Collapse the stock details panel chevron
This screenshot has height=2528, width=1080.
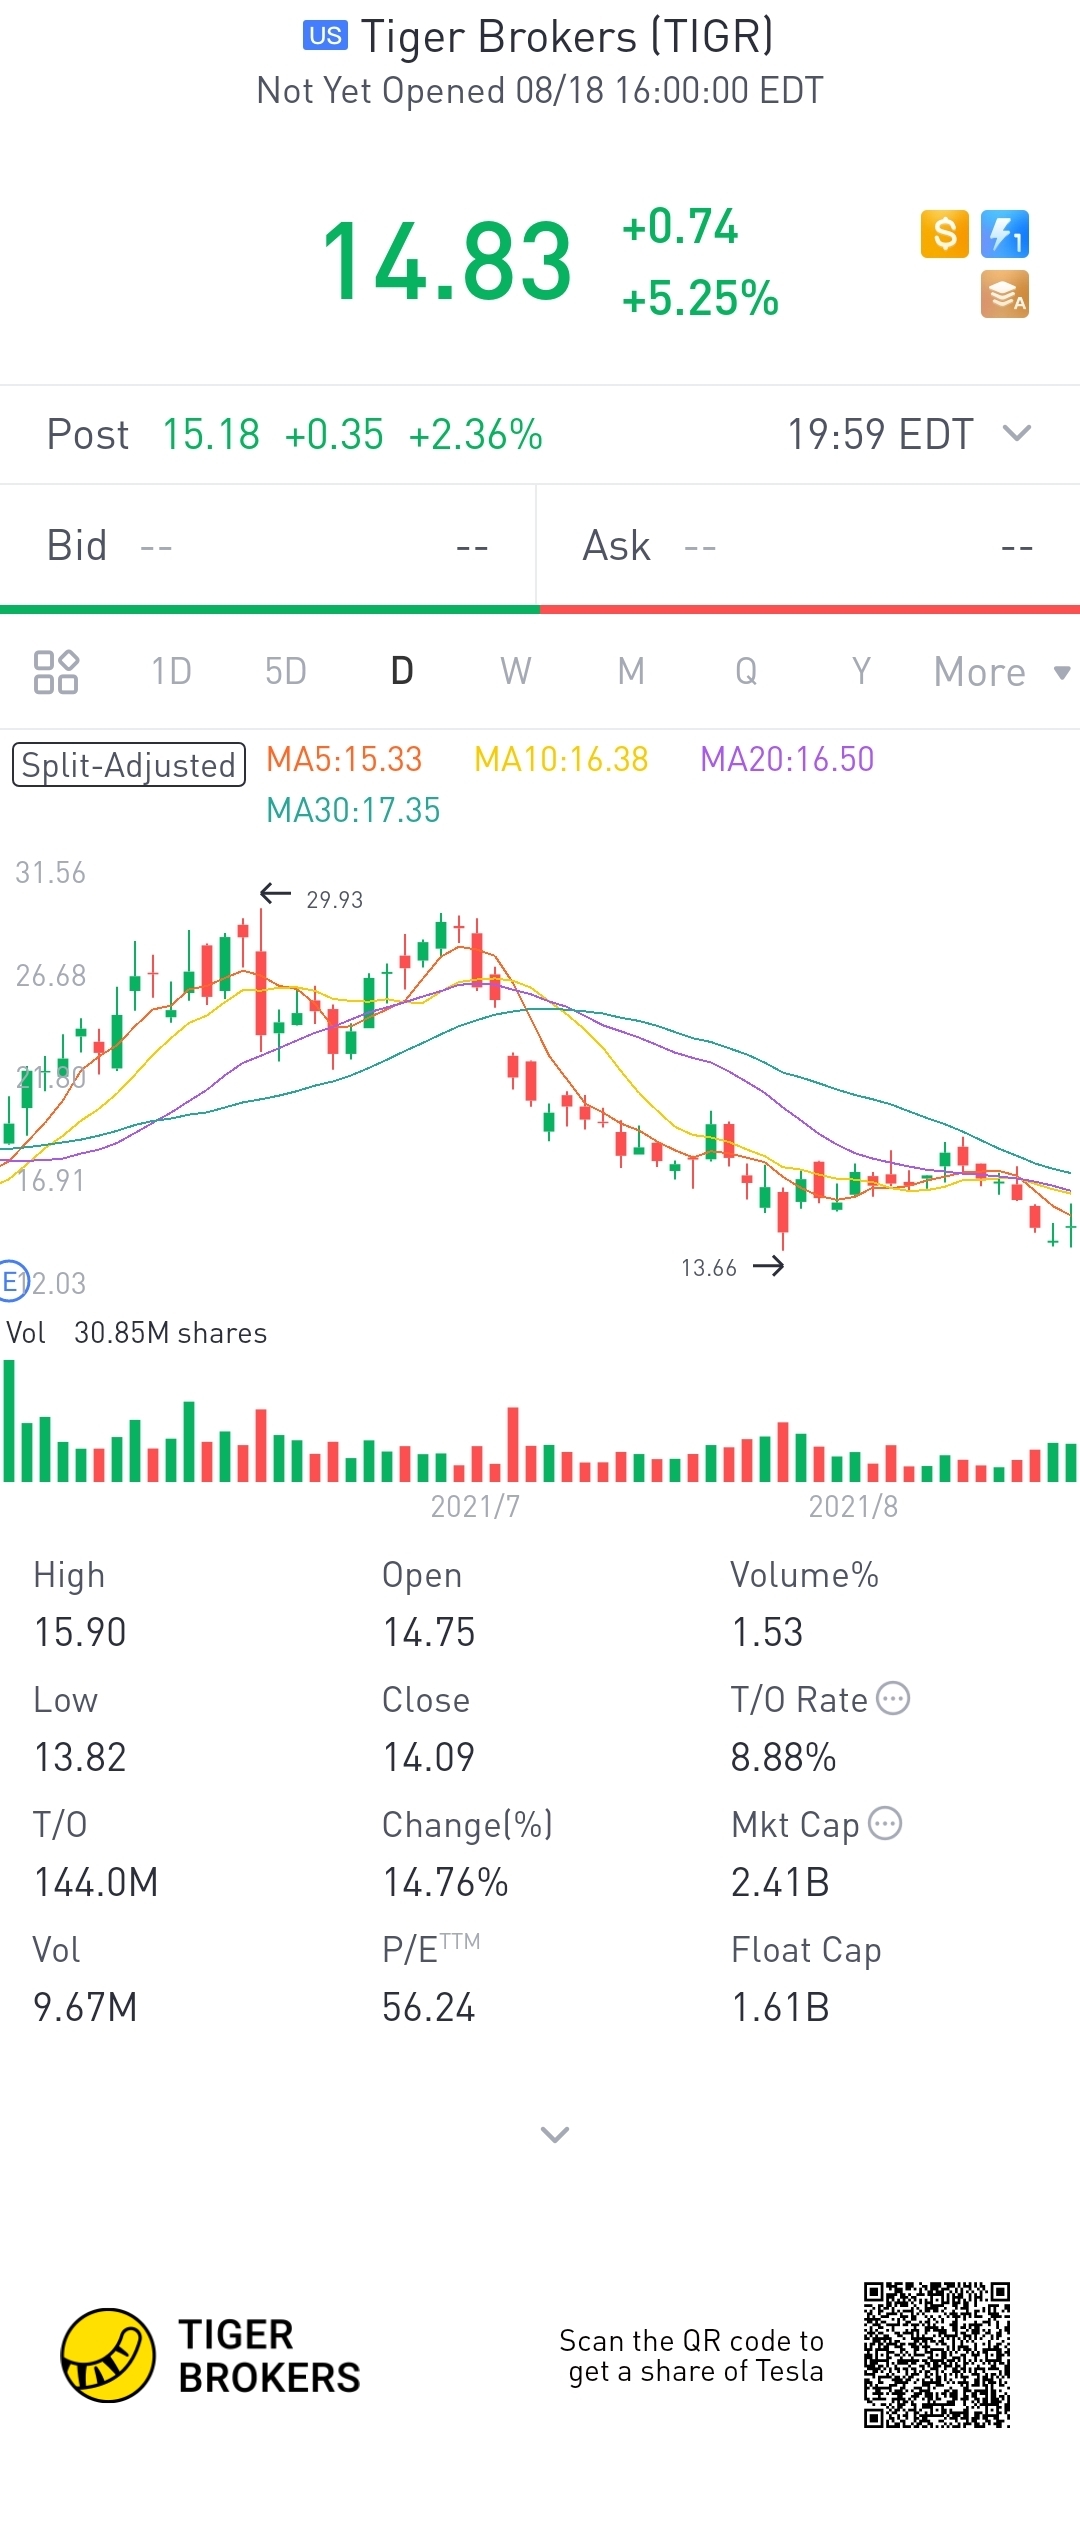coord(555,2134)
